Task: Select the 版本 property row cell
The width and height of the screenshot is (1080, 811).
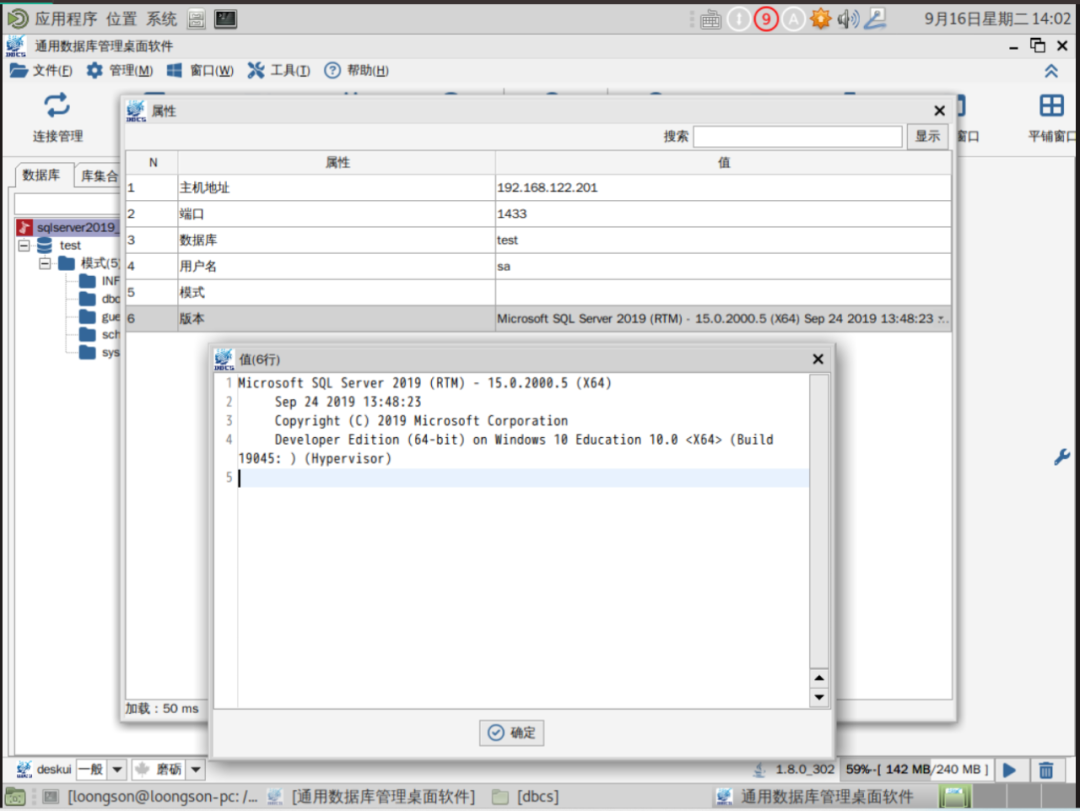Action: tap(336, 319)
